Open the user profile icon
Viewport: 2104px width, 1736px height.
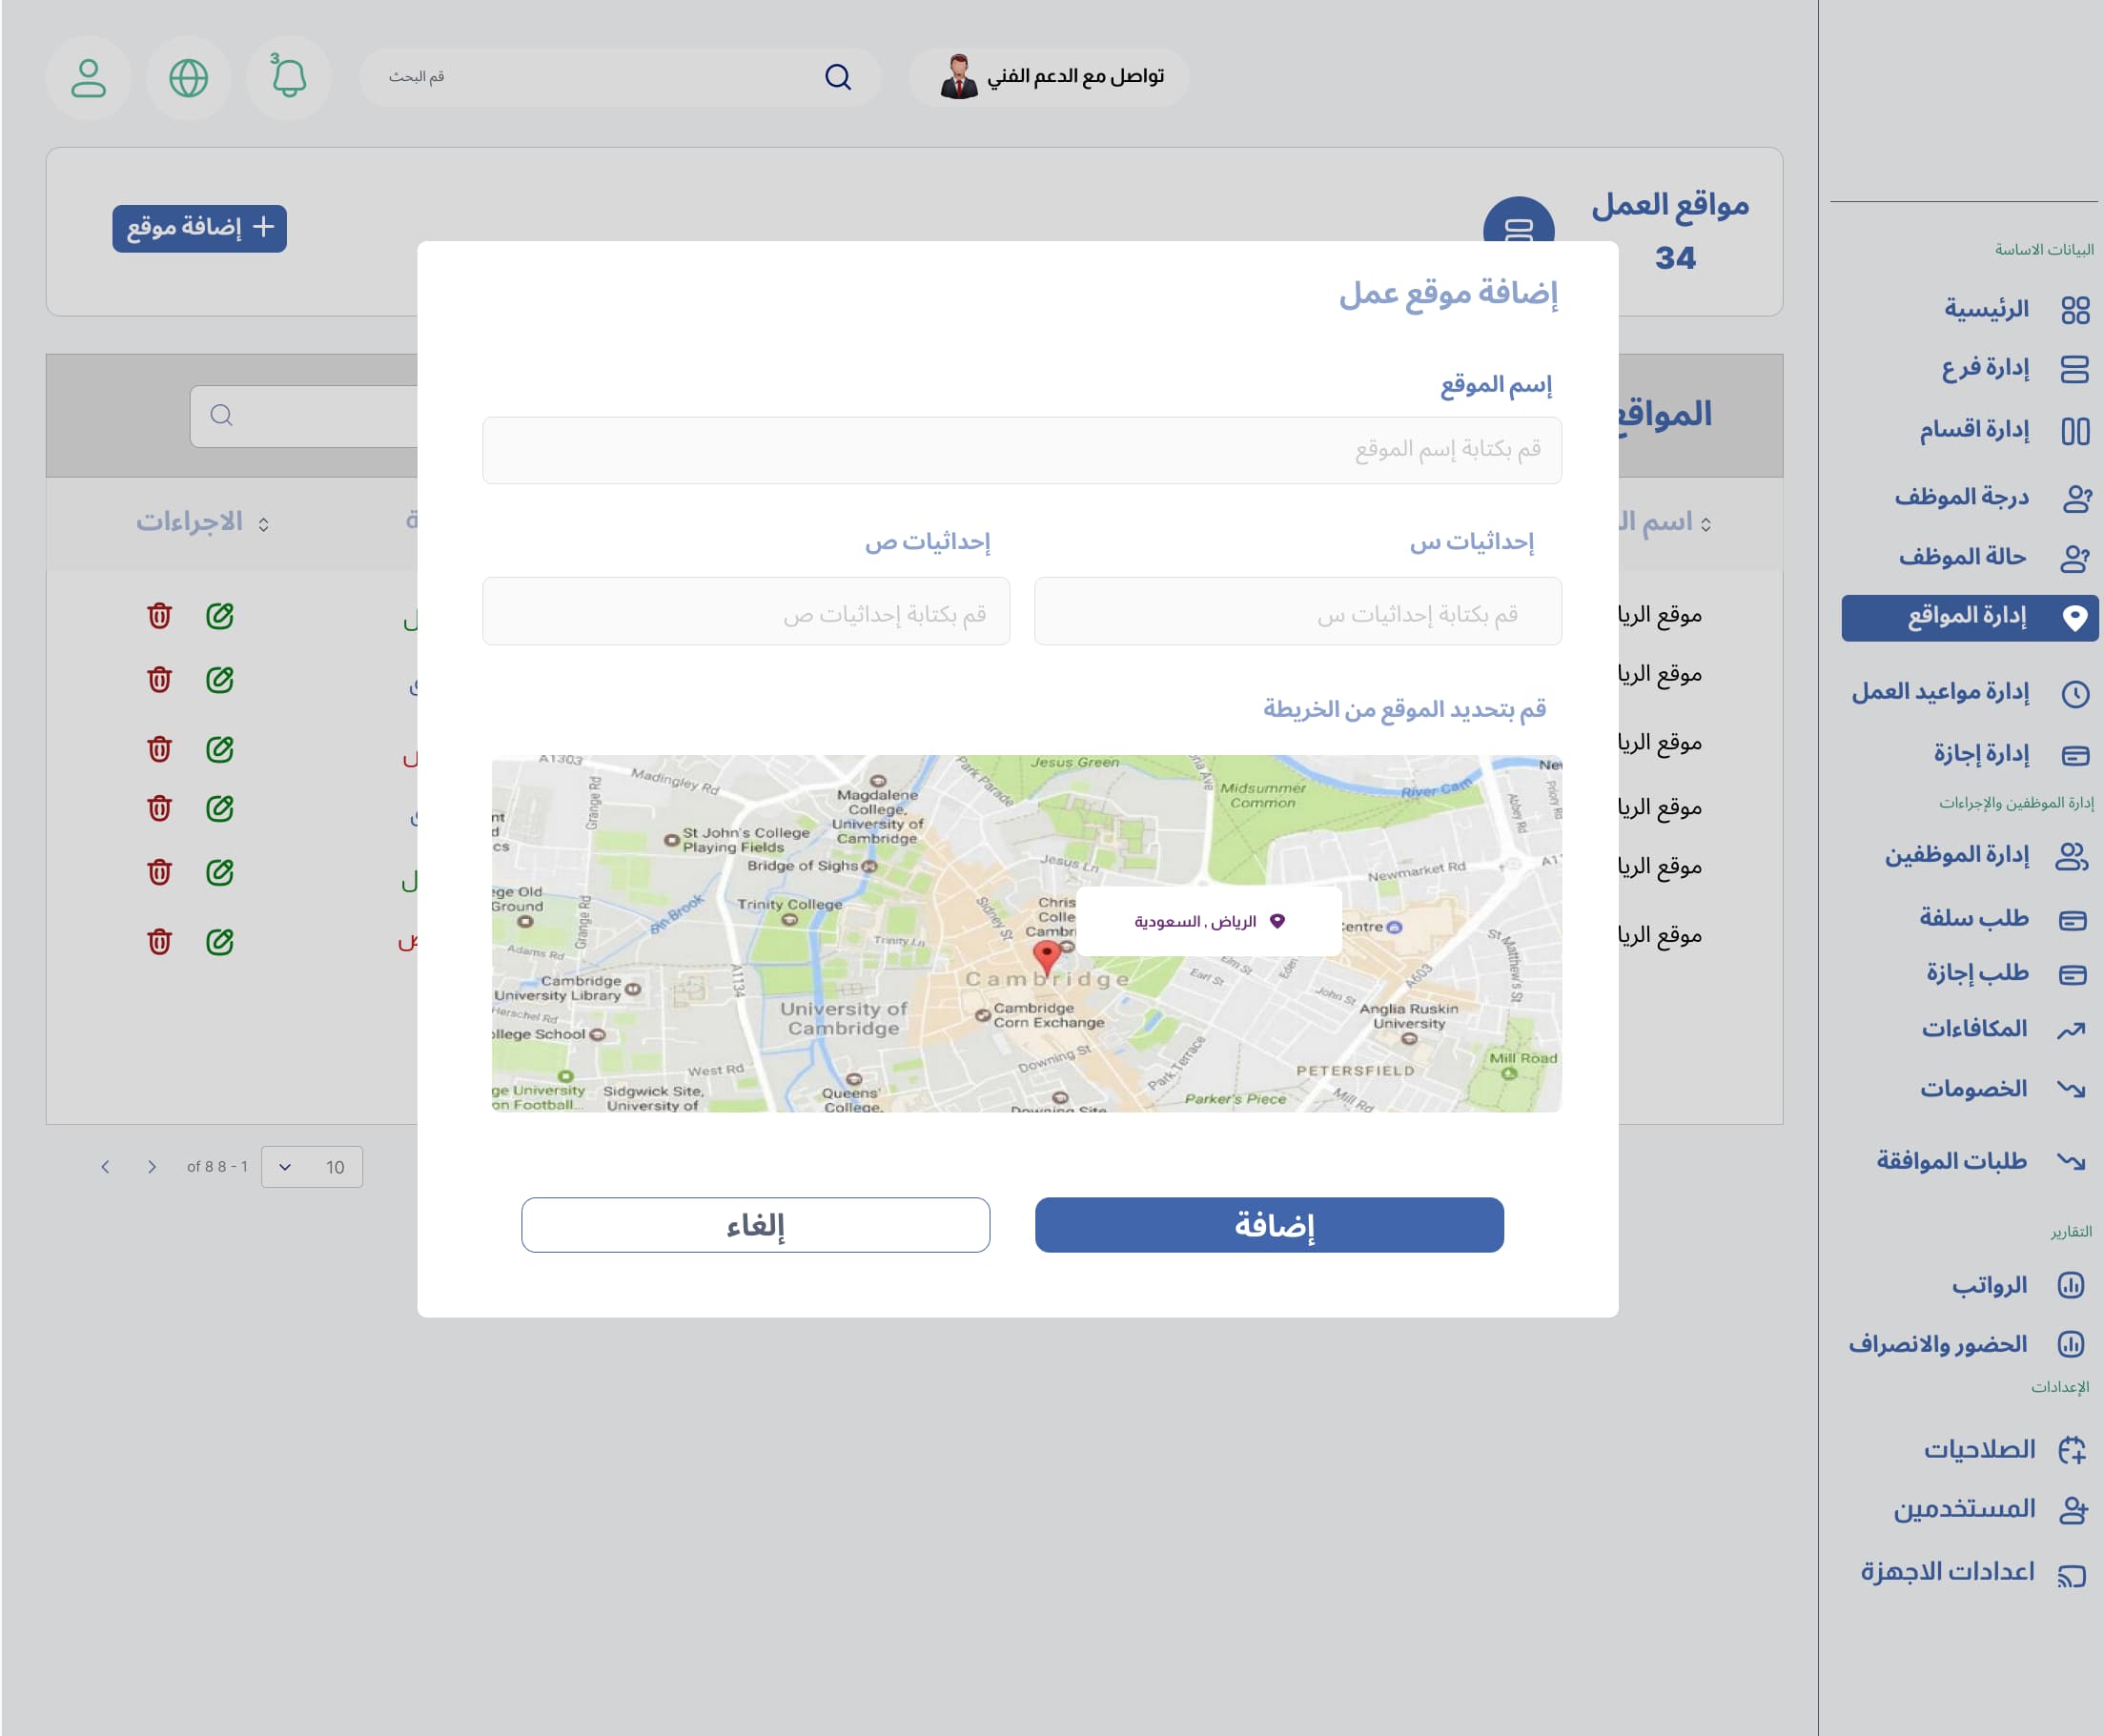point(88,76)
